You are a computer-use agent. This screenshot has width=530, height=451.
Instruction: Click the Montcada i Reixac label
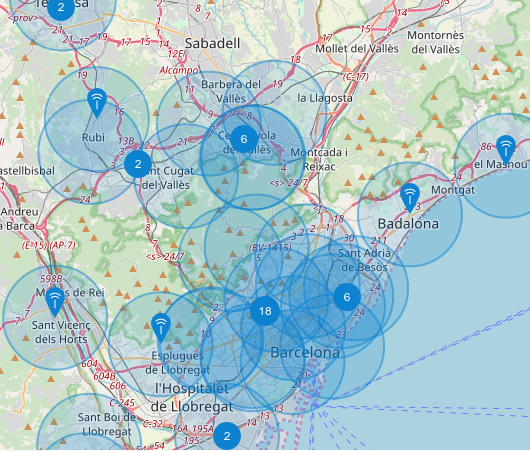pos(319,159)
